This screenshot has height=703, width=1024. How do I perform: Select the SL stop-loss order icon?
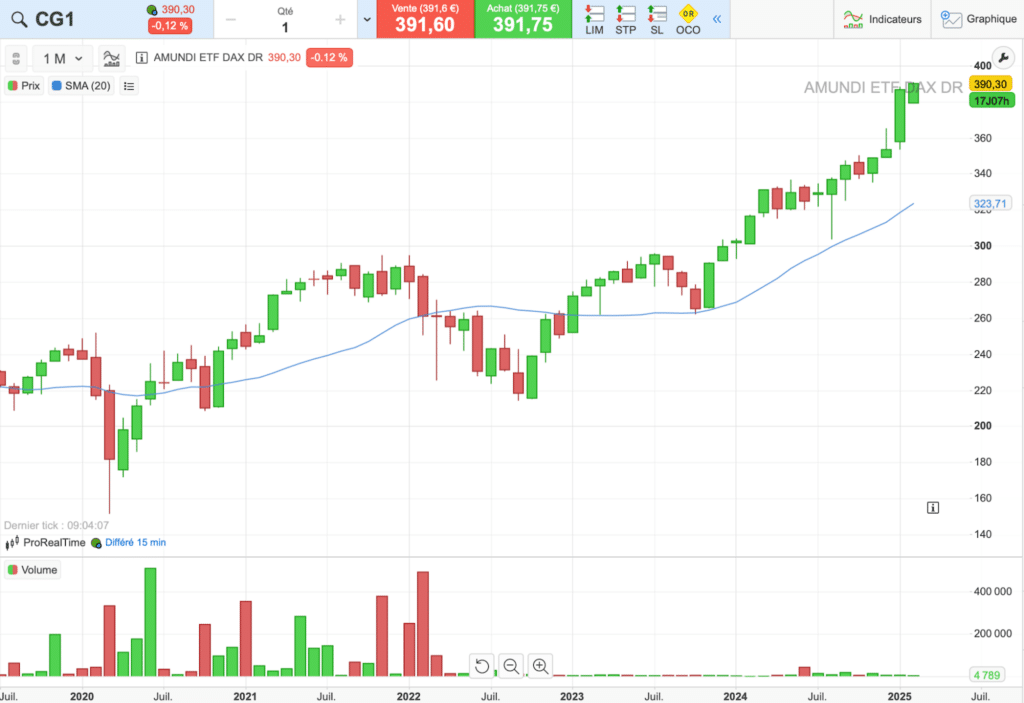tap(657, 19)
